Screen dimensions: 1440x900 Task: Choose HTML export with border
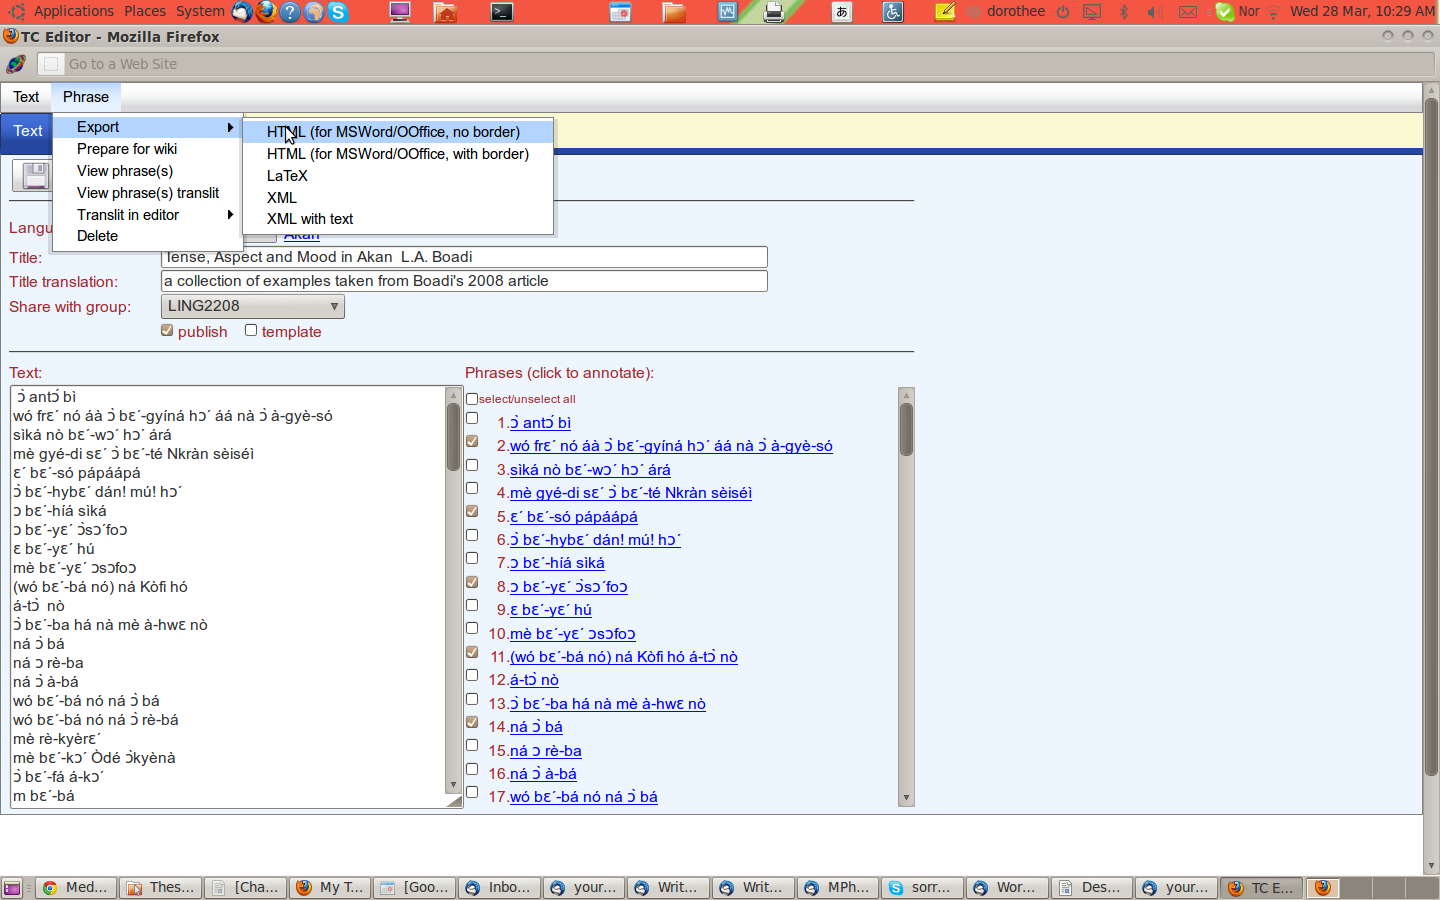tap(397, 154)
